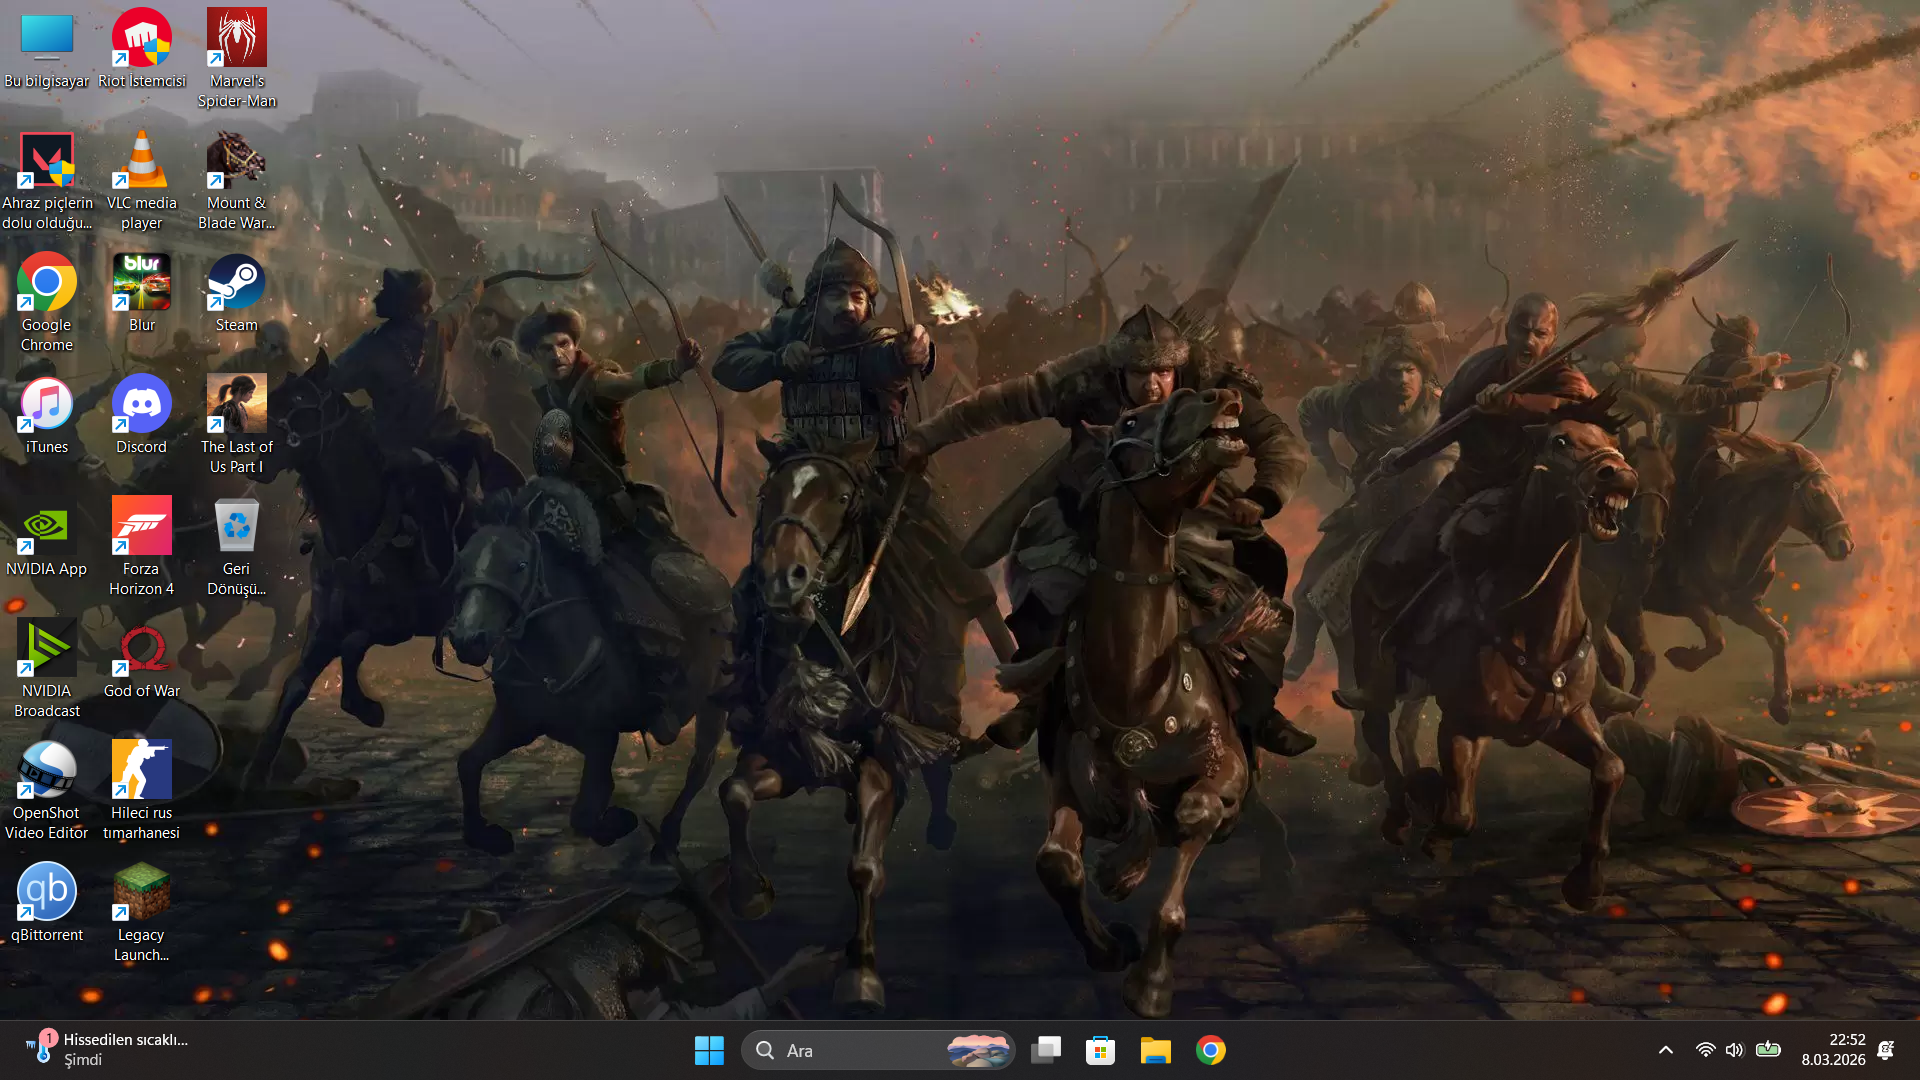Expand hidden system tray icons chevron

coord(1665,1050)
